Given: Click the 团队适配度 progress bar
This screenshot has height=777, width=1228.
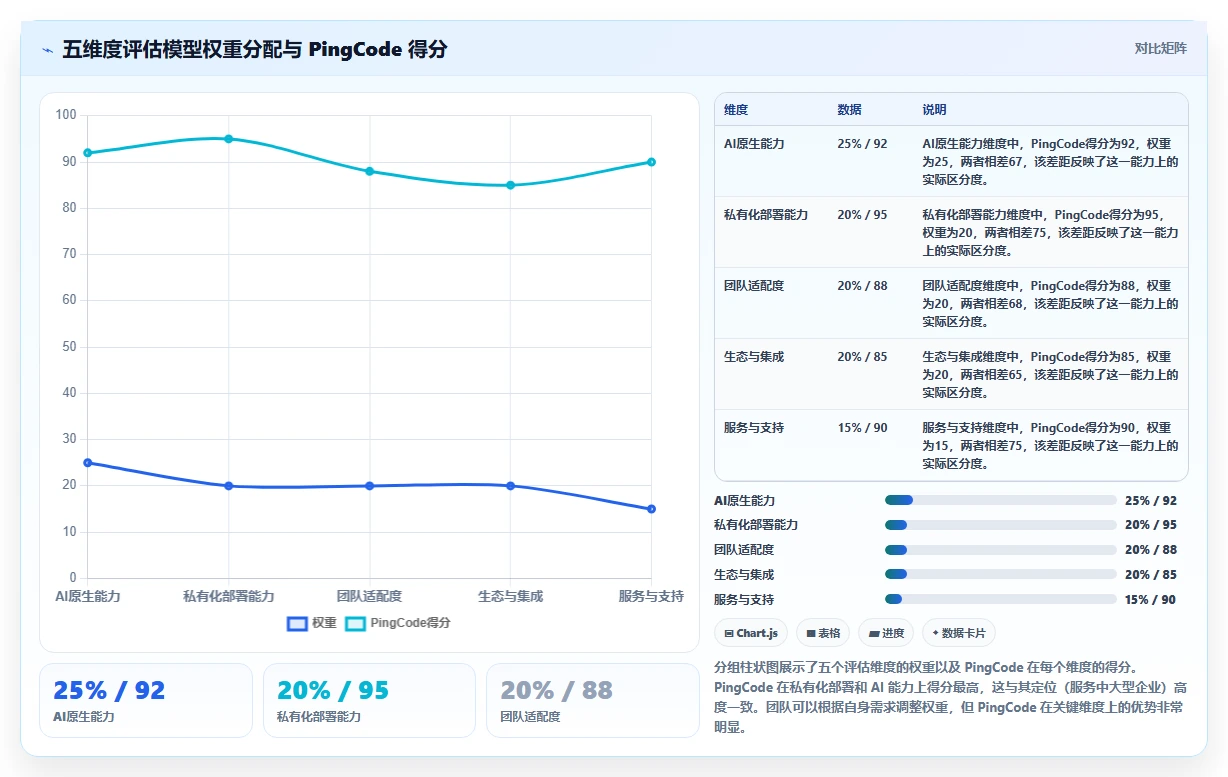Looking at the screenshot, I should click(1001, 550).
